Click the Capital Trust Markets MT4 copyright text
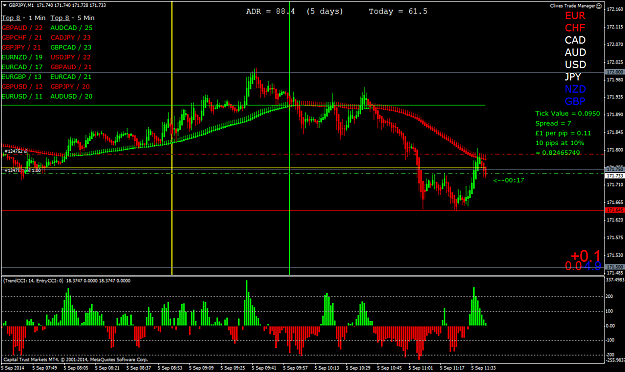625x372 pixels. click(x=76, y=360)
